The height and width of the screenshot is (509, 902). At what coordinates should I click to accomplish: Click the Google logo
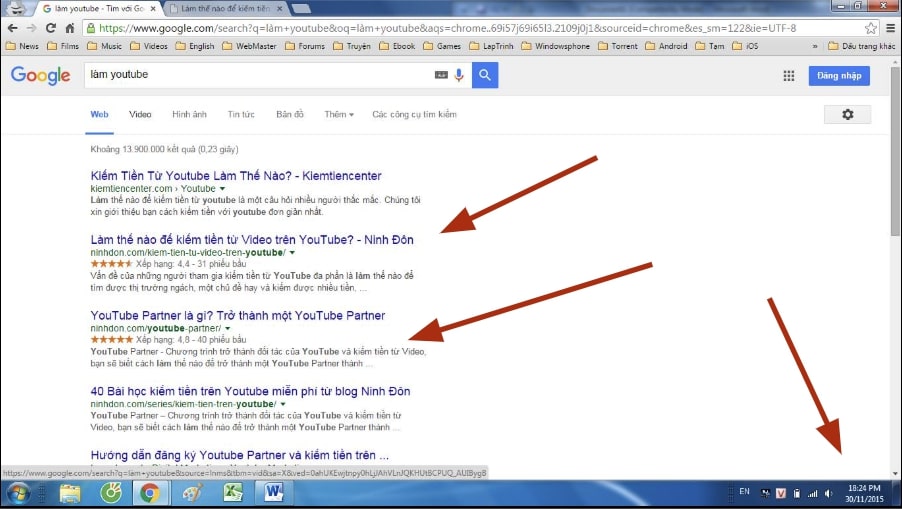(40, 75)
